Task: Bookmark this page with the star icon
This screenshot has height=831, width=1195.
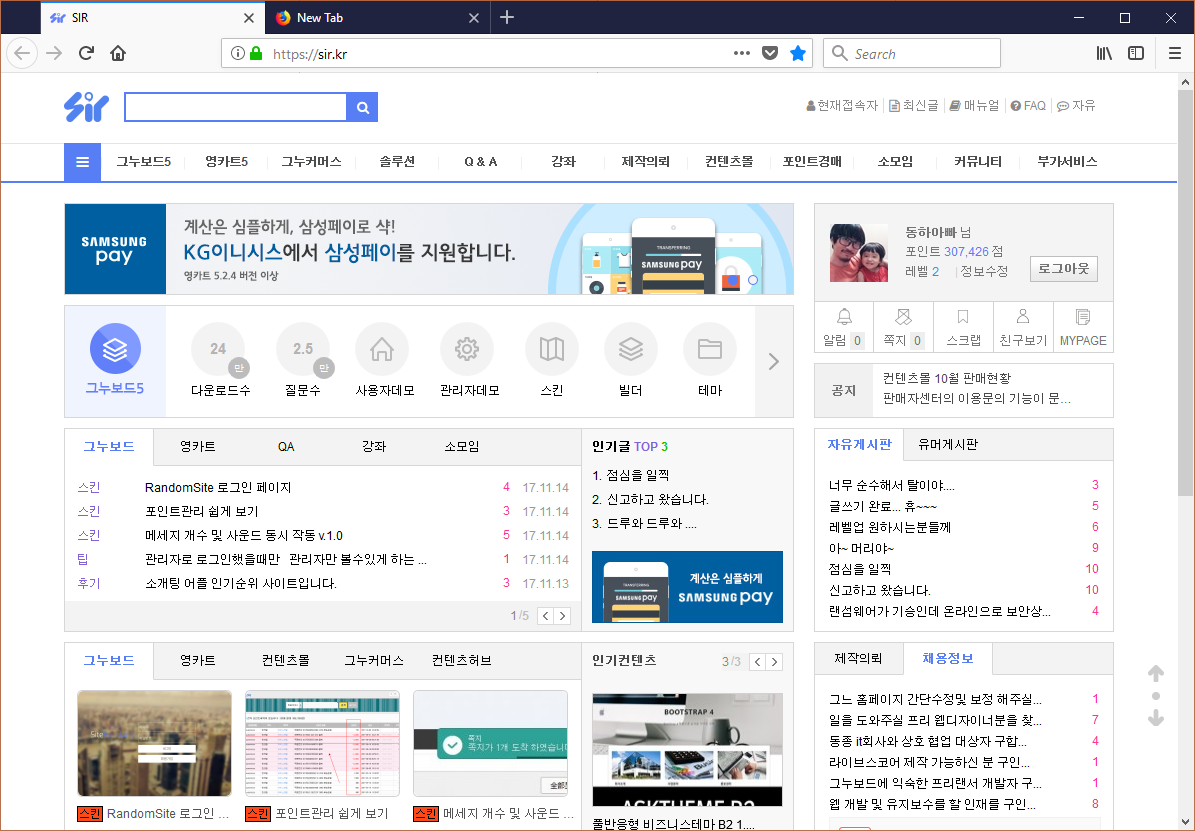Action: click(797, 54)
